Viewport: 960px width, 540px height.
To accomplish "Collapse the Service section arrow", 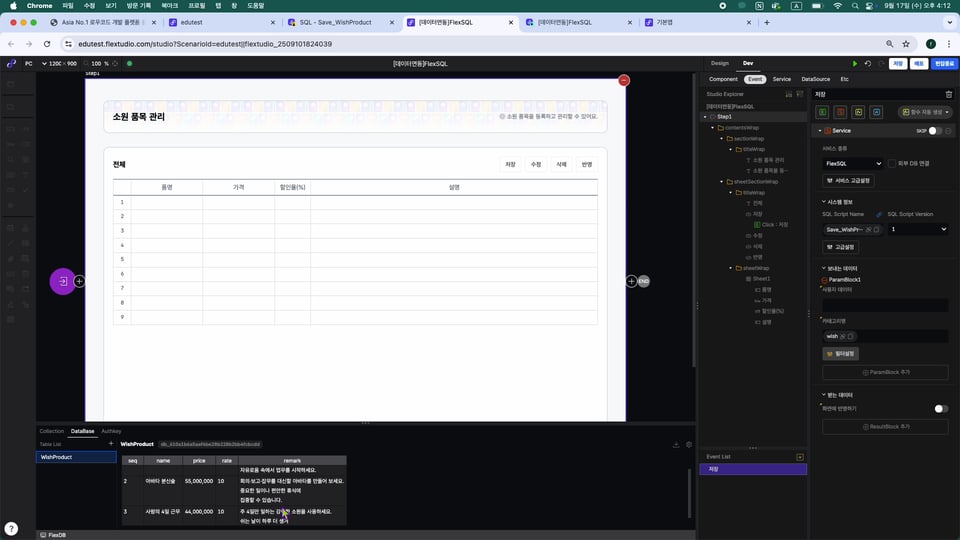I will 820,131.
